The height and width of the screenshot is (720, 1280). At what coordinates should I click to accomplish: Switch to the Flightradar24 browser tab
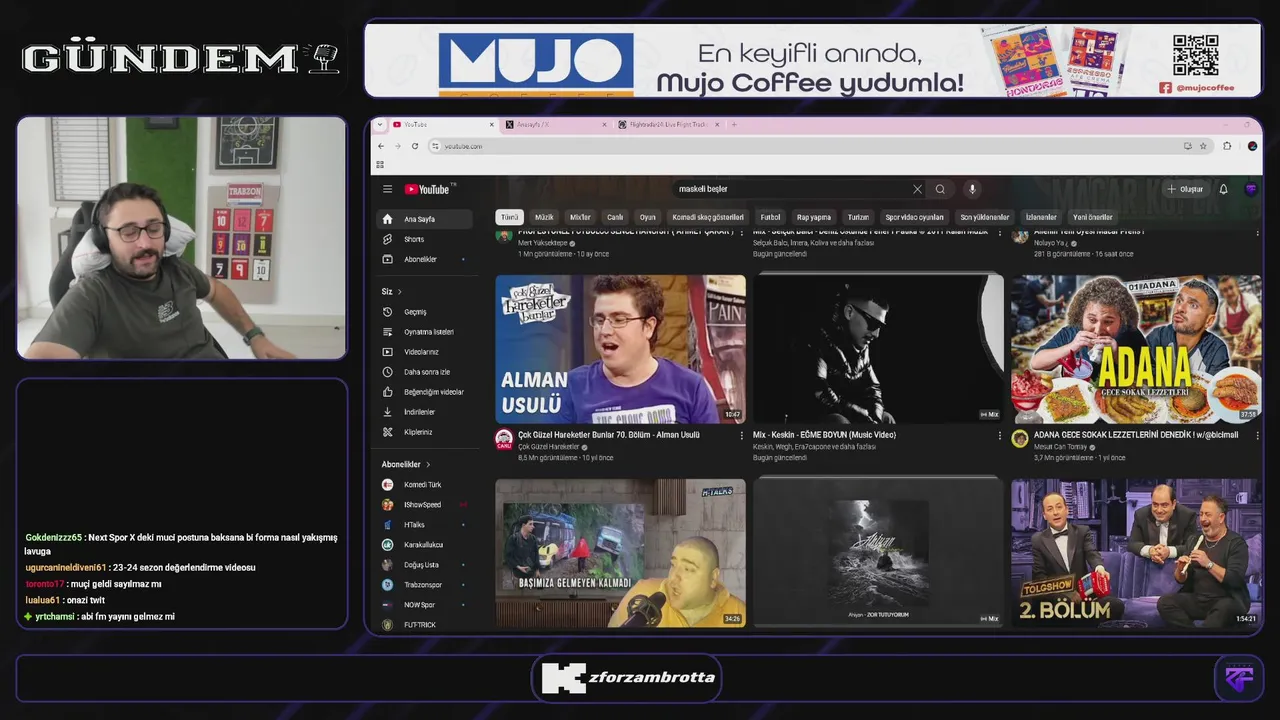click(668, 125)
